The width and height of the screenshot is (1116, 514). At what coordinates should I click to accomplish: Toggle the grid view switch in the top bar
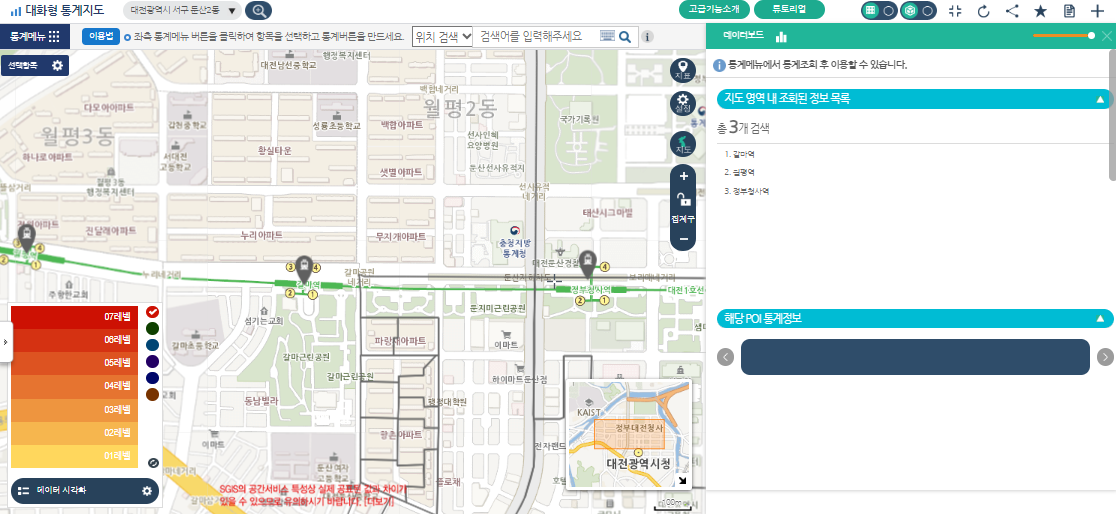point(879,11)
